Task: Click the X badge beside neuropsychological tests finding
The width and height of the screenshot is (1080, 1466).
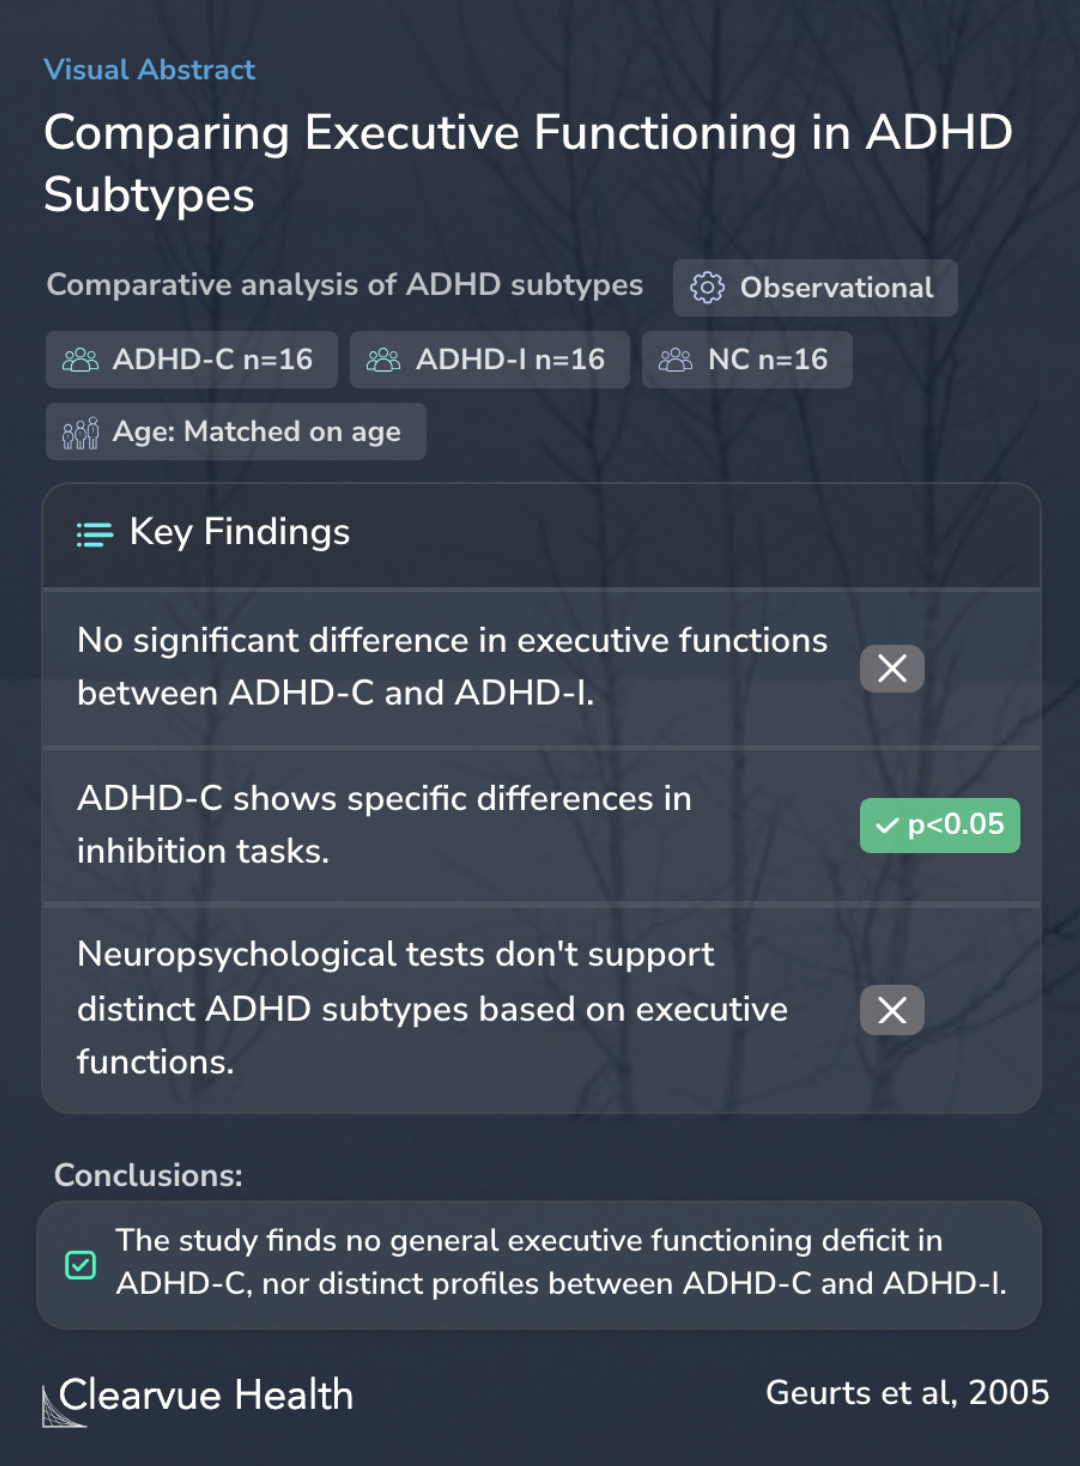Action: click(x=892, y=1010)
